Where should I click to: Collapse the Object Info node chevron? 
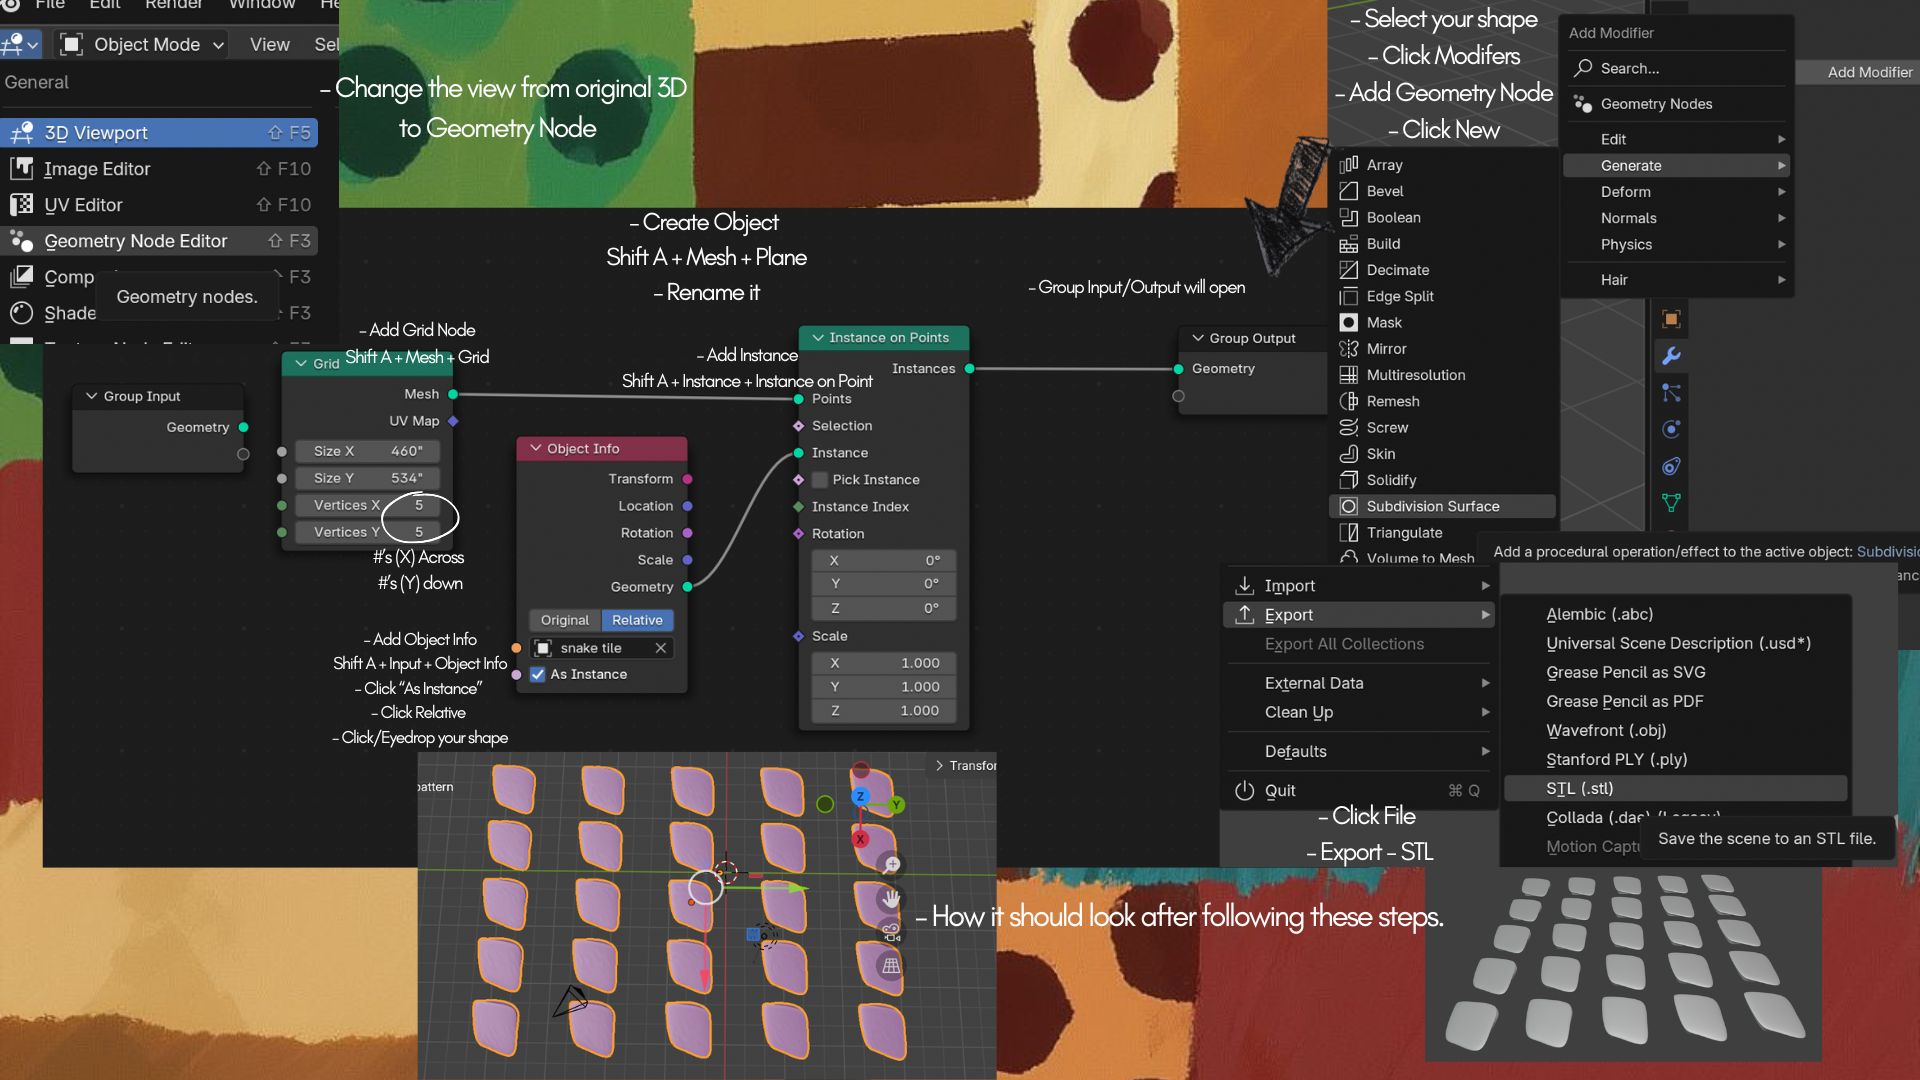[x=536, y=449]
